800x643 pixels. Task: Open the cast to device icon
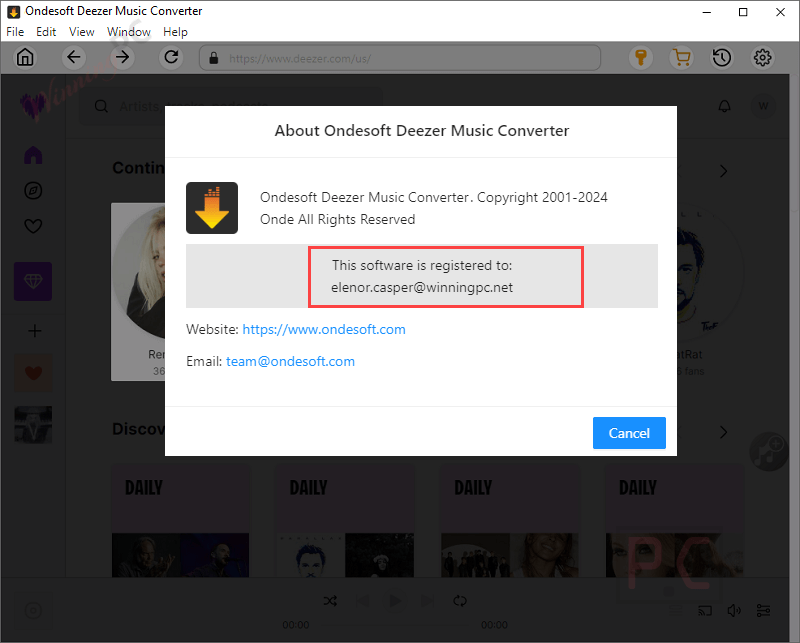click(705, 610)
